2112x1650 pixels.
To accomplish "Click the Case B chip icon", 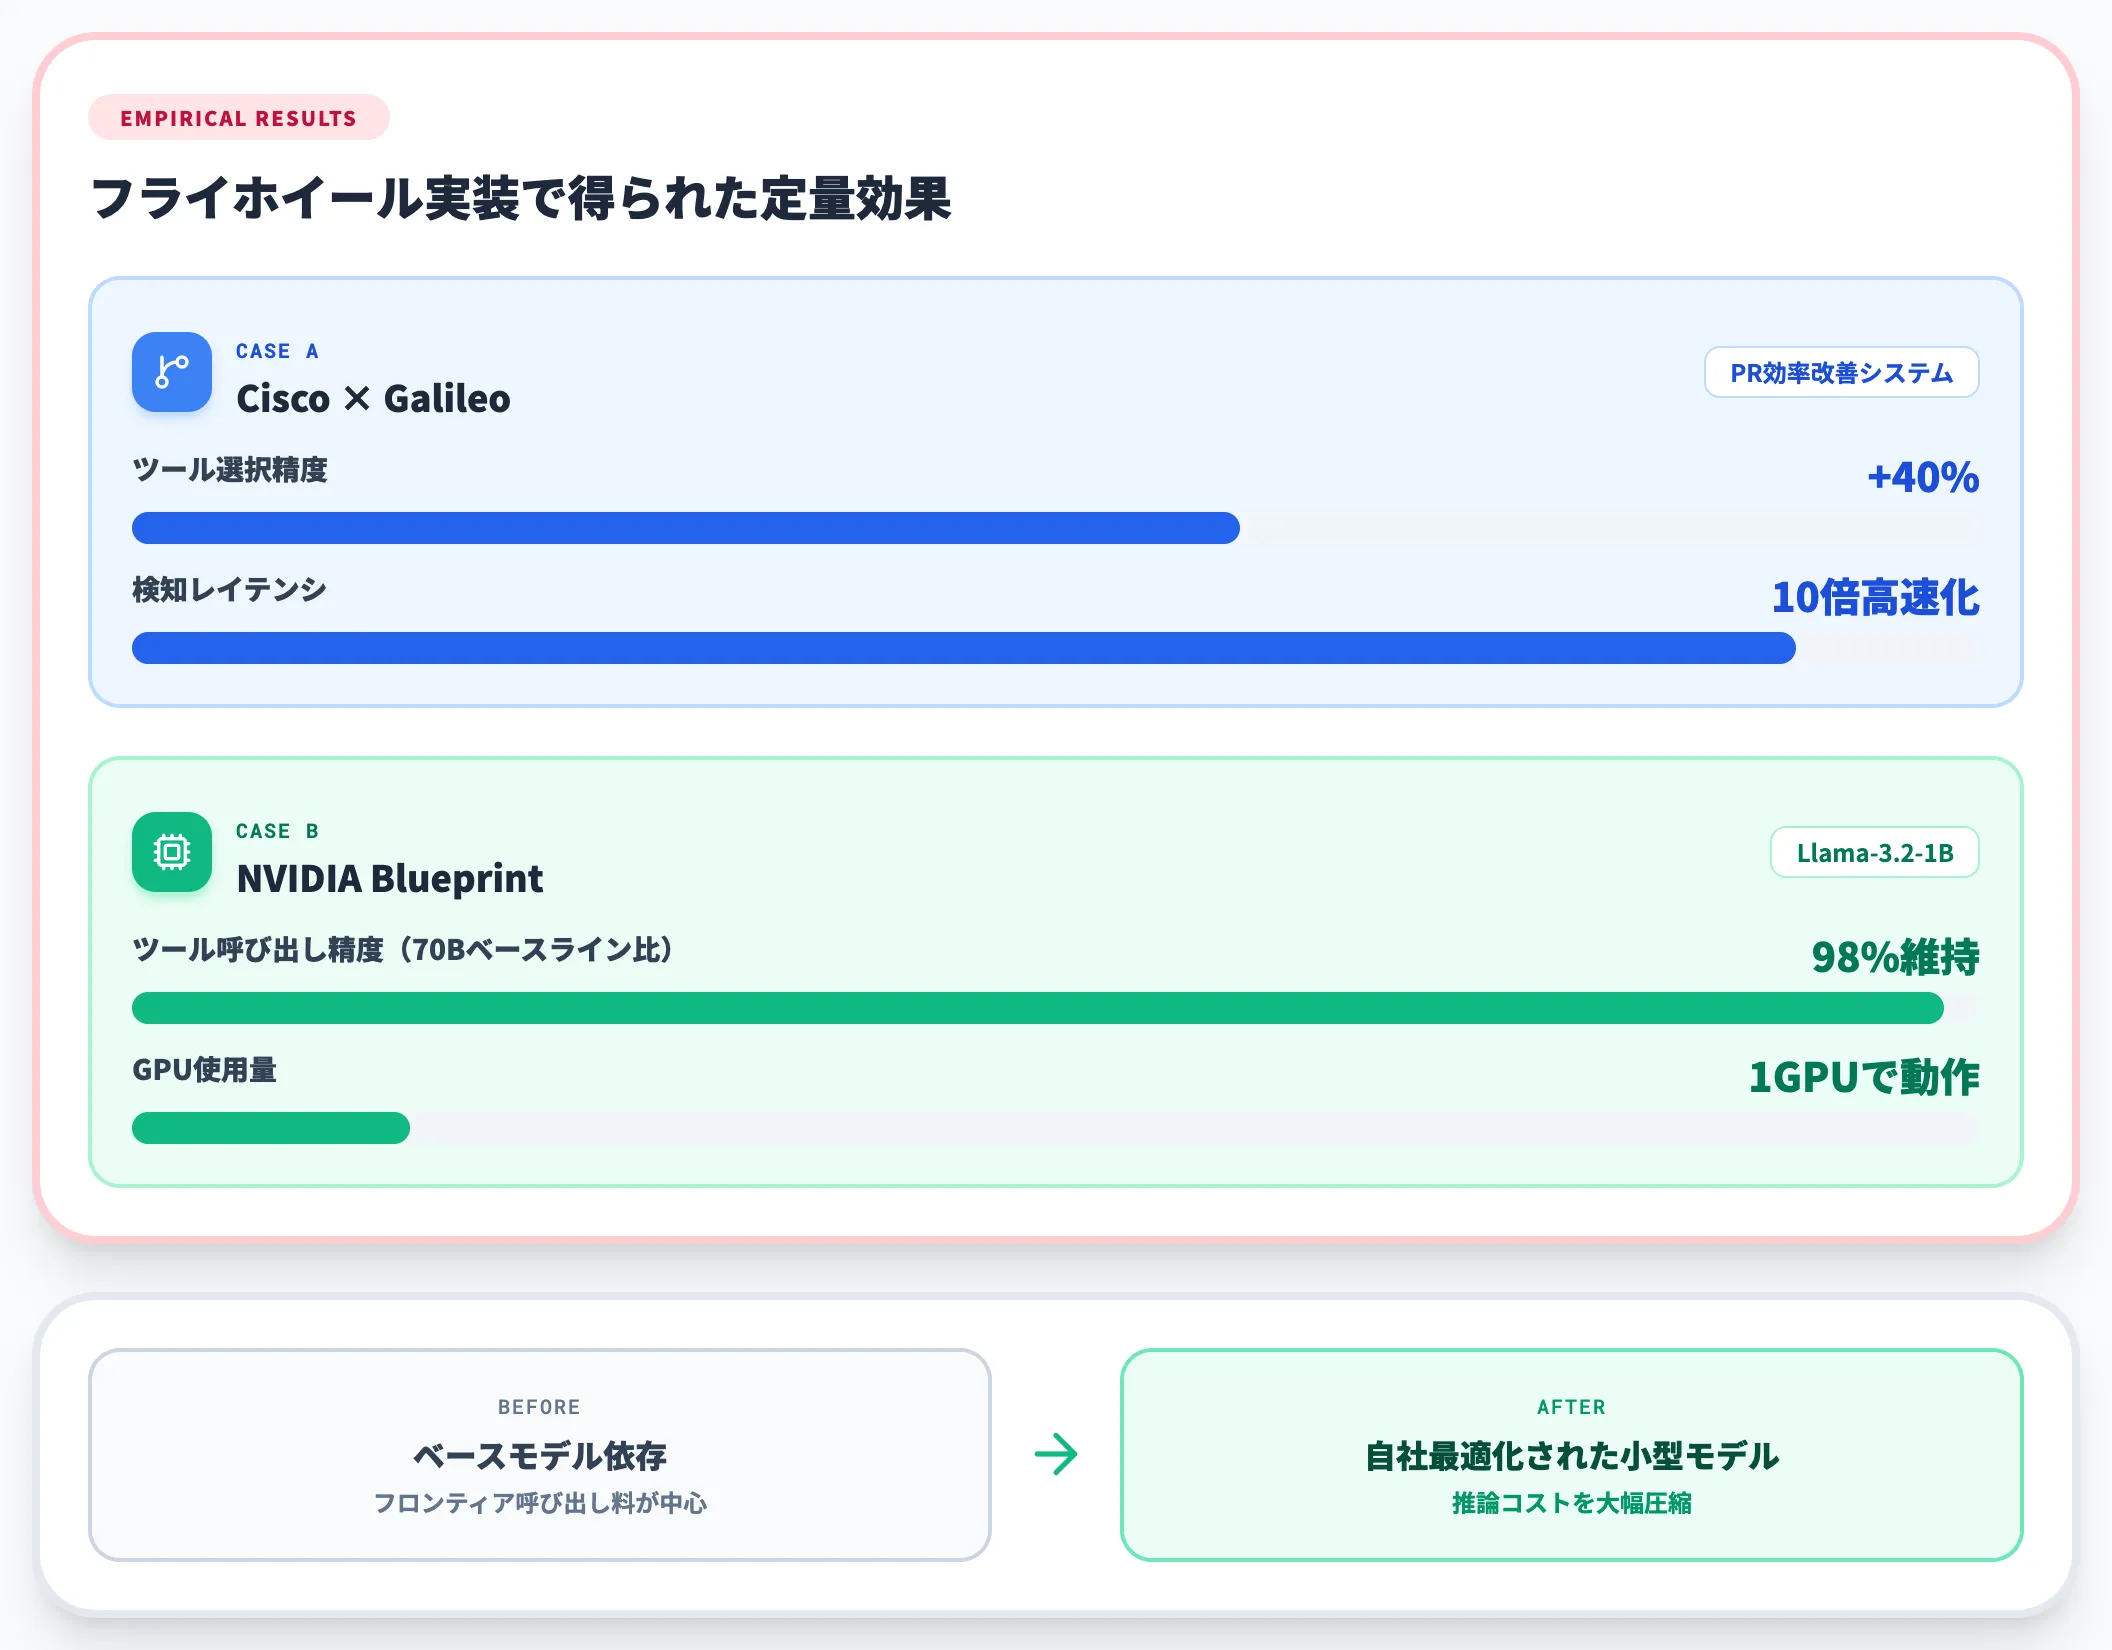I will pyautogui.click(x=172, y=852).
